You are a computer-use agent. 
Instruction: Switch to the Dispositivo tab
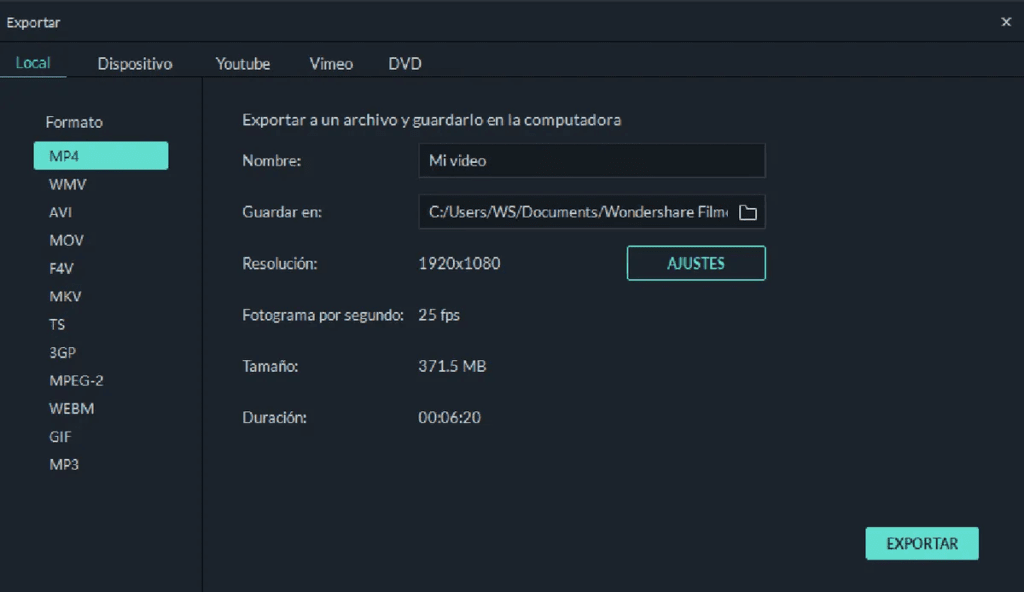pyautogui.click(x=135, y=63)
